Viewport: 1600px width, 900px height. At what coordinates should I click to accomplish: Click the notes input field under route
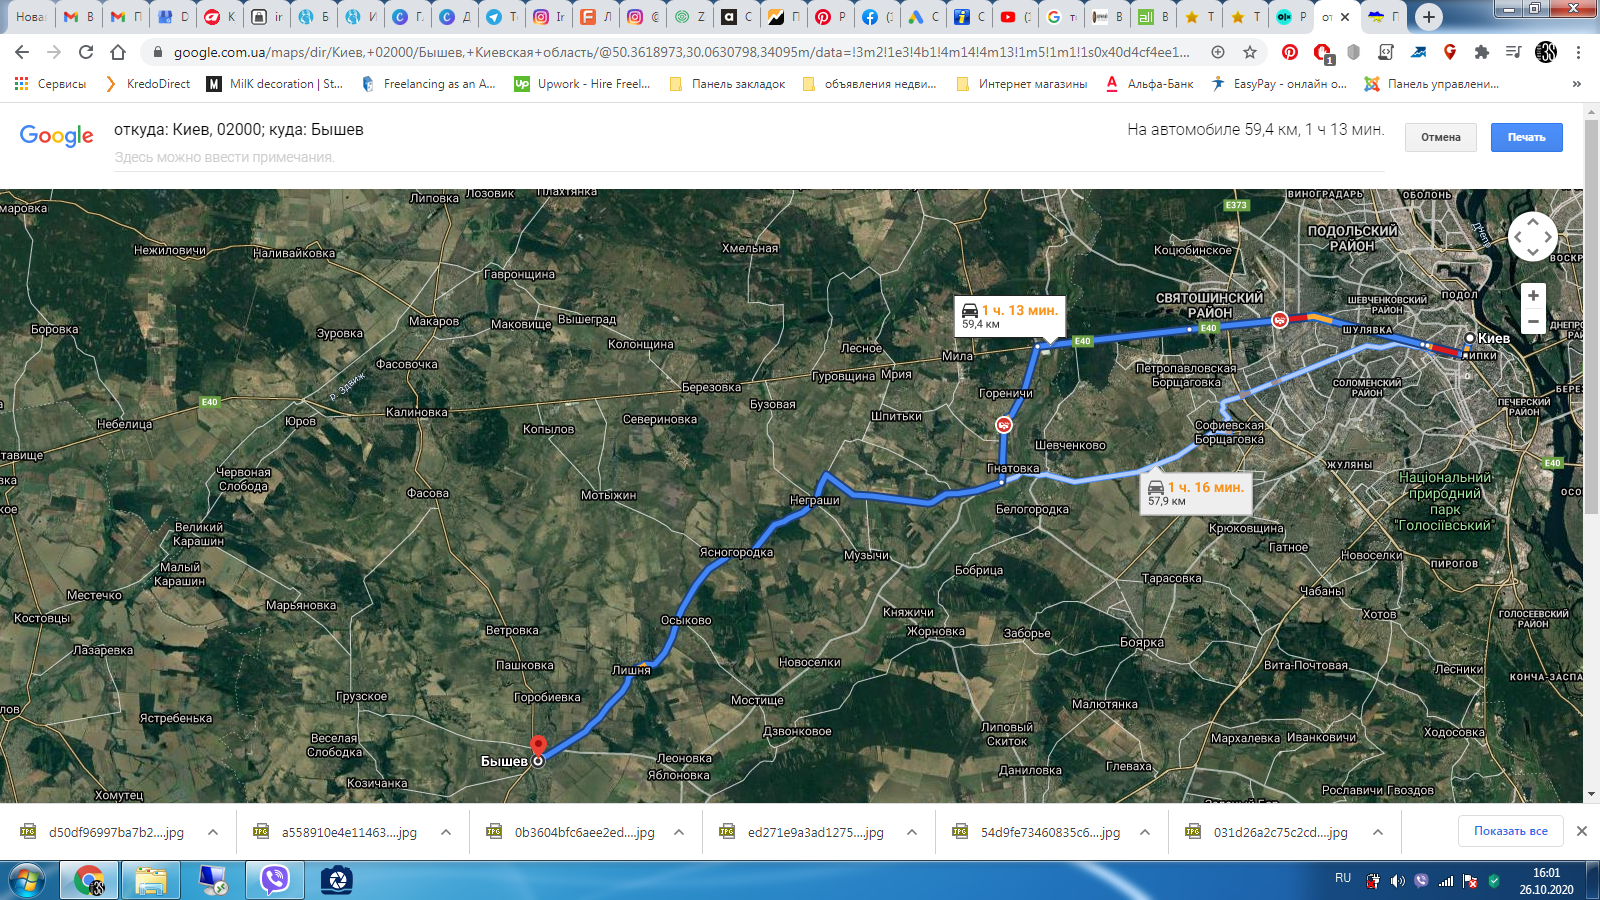click(x=748, y=157)
